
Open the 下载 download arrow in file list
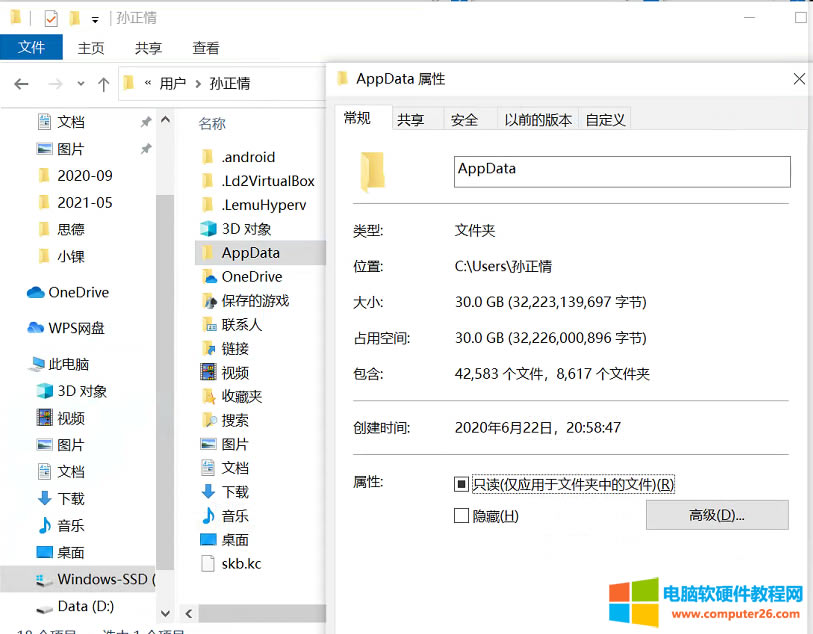click(x=208, y=492)
